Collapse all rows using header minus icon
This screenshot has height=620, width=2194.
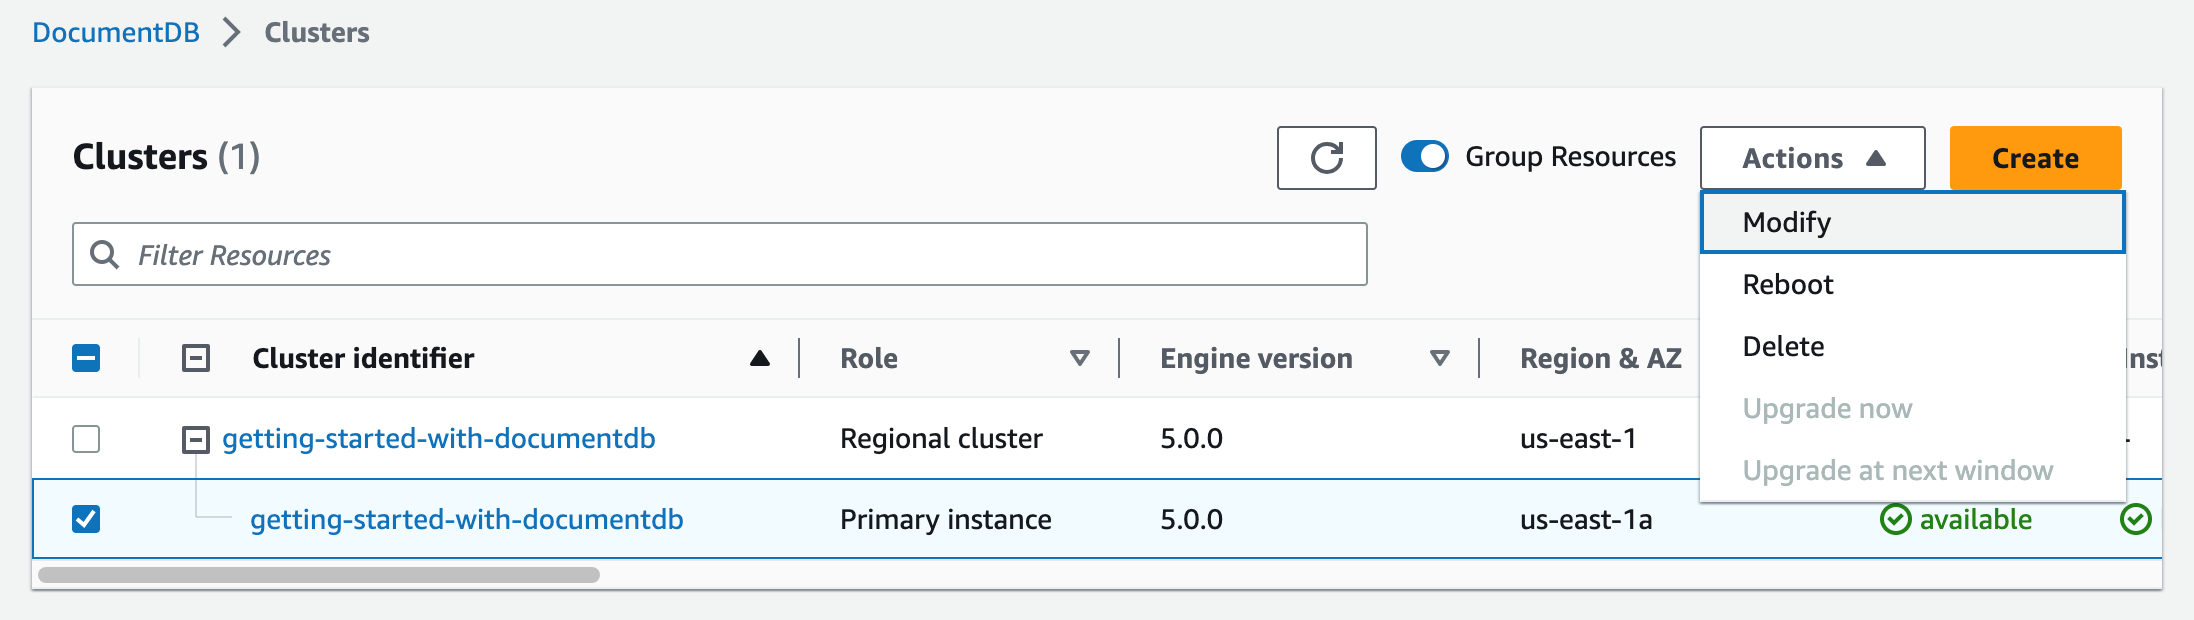196,358
